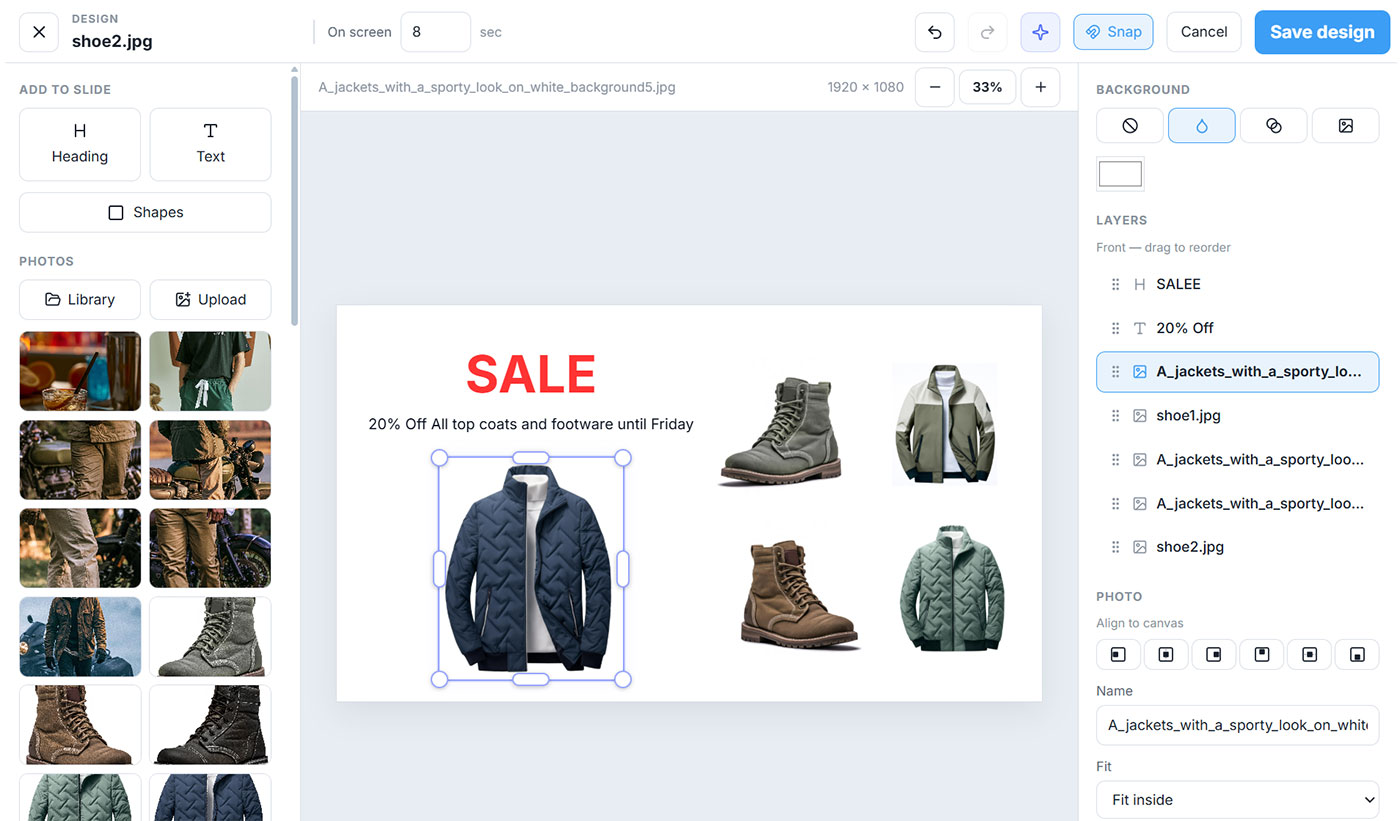This screenshot has width=1400, height=821.
Task: Align photo to canvas vertical middle
Action: (1310, 654)
